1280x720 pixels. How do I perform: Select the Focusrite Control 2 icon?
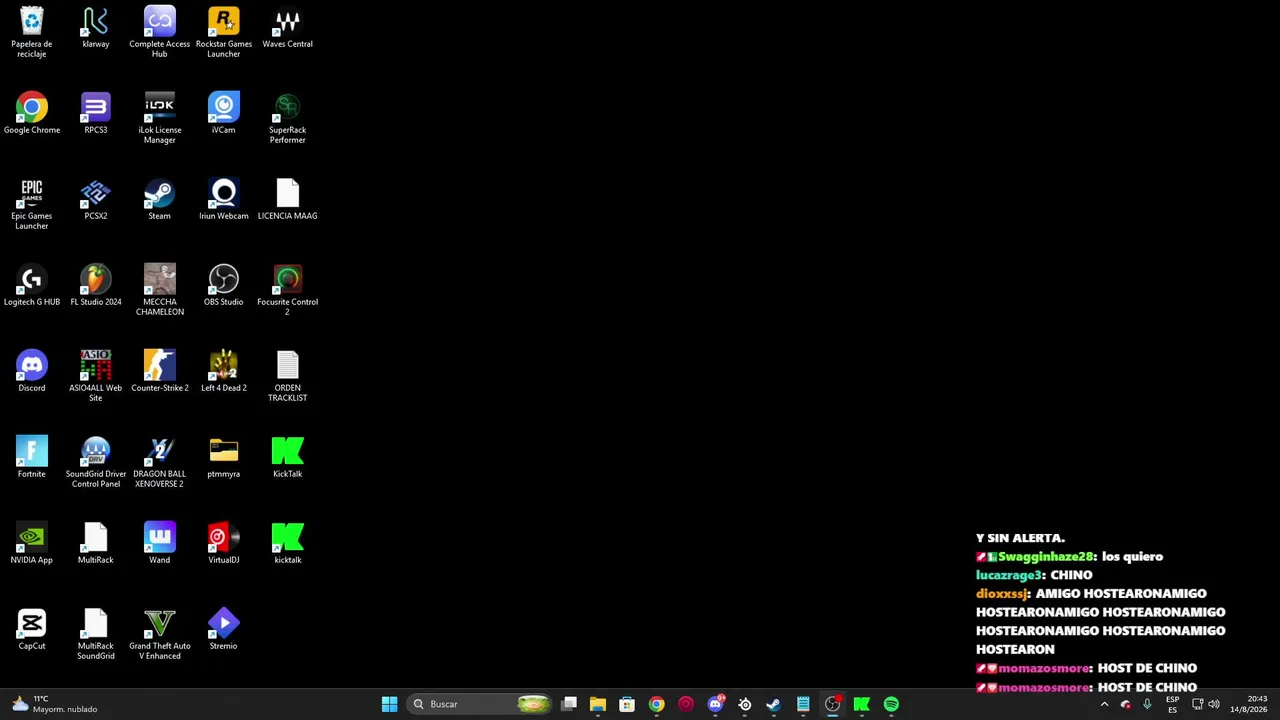coord(288,291)
